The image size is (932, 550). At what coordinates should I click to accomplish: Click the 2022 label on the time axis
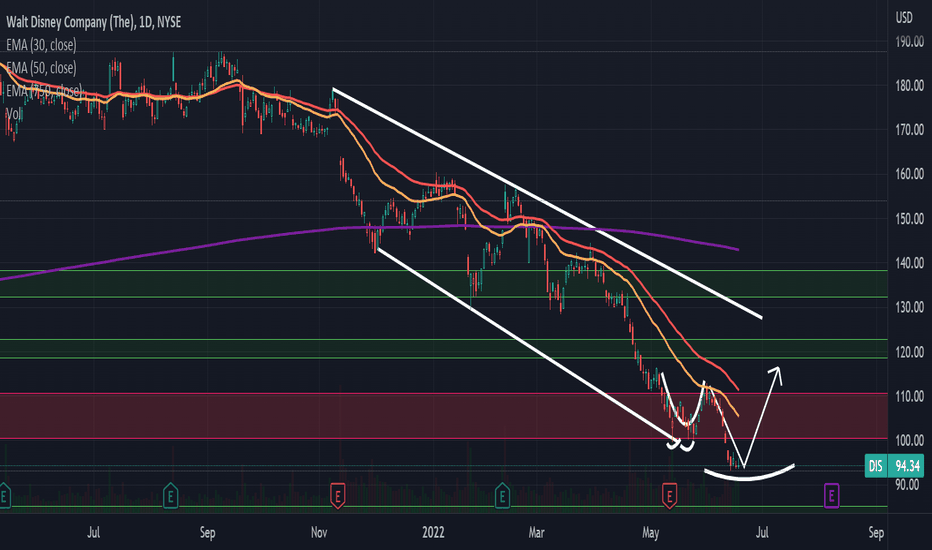[433, 532]
